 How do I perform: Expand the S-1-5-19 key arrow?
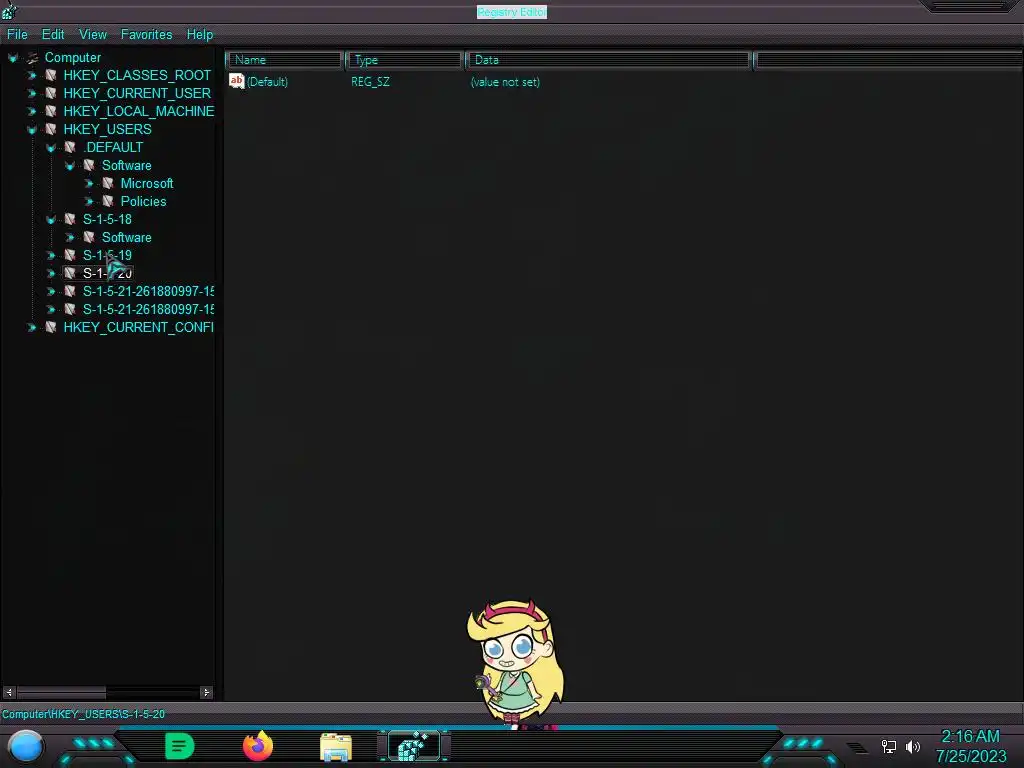50,255
